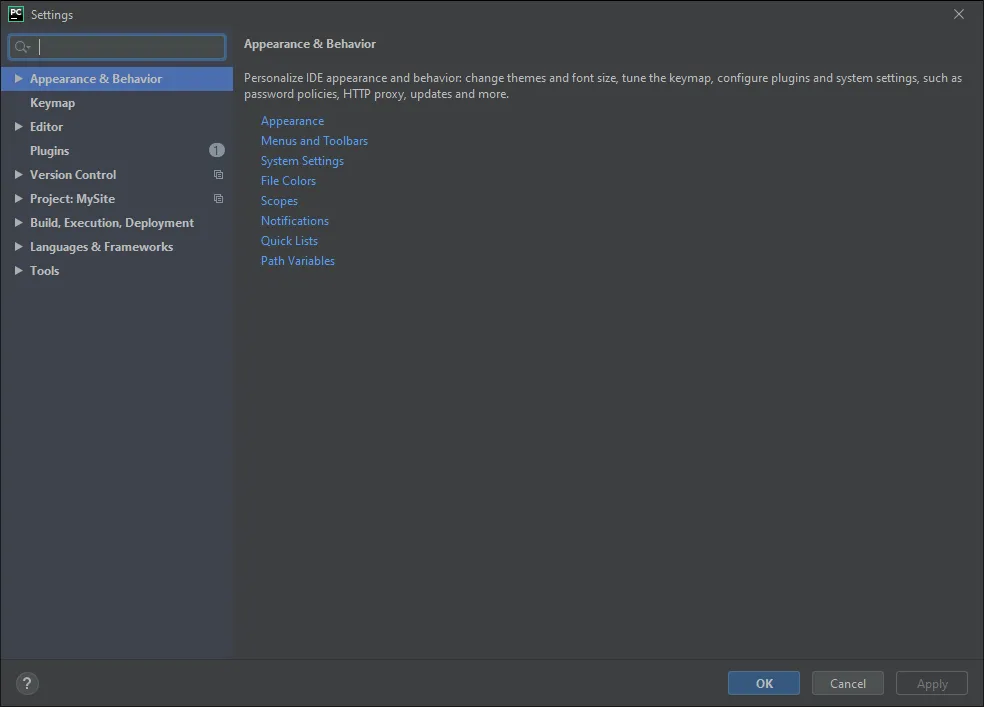This screenshot has height=707, width=984.
Task: Go to System Settings link
Action: point(302,161)
